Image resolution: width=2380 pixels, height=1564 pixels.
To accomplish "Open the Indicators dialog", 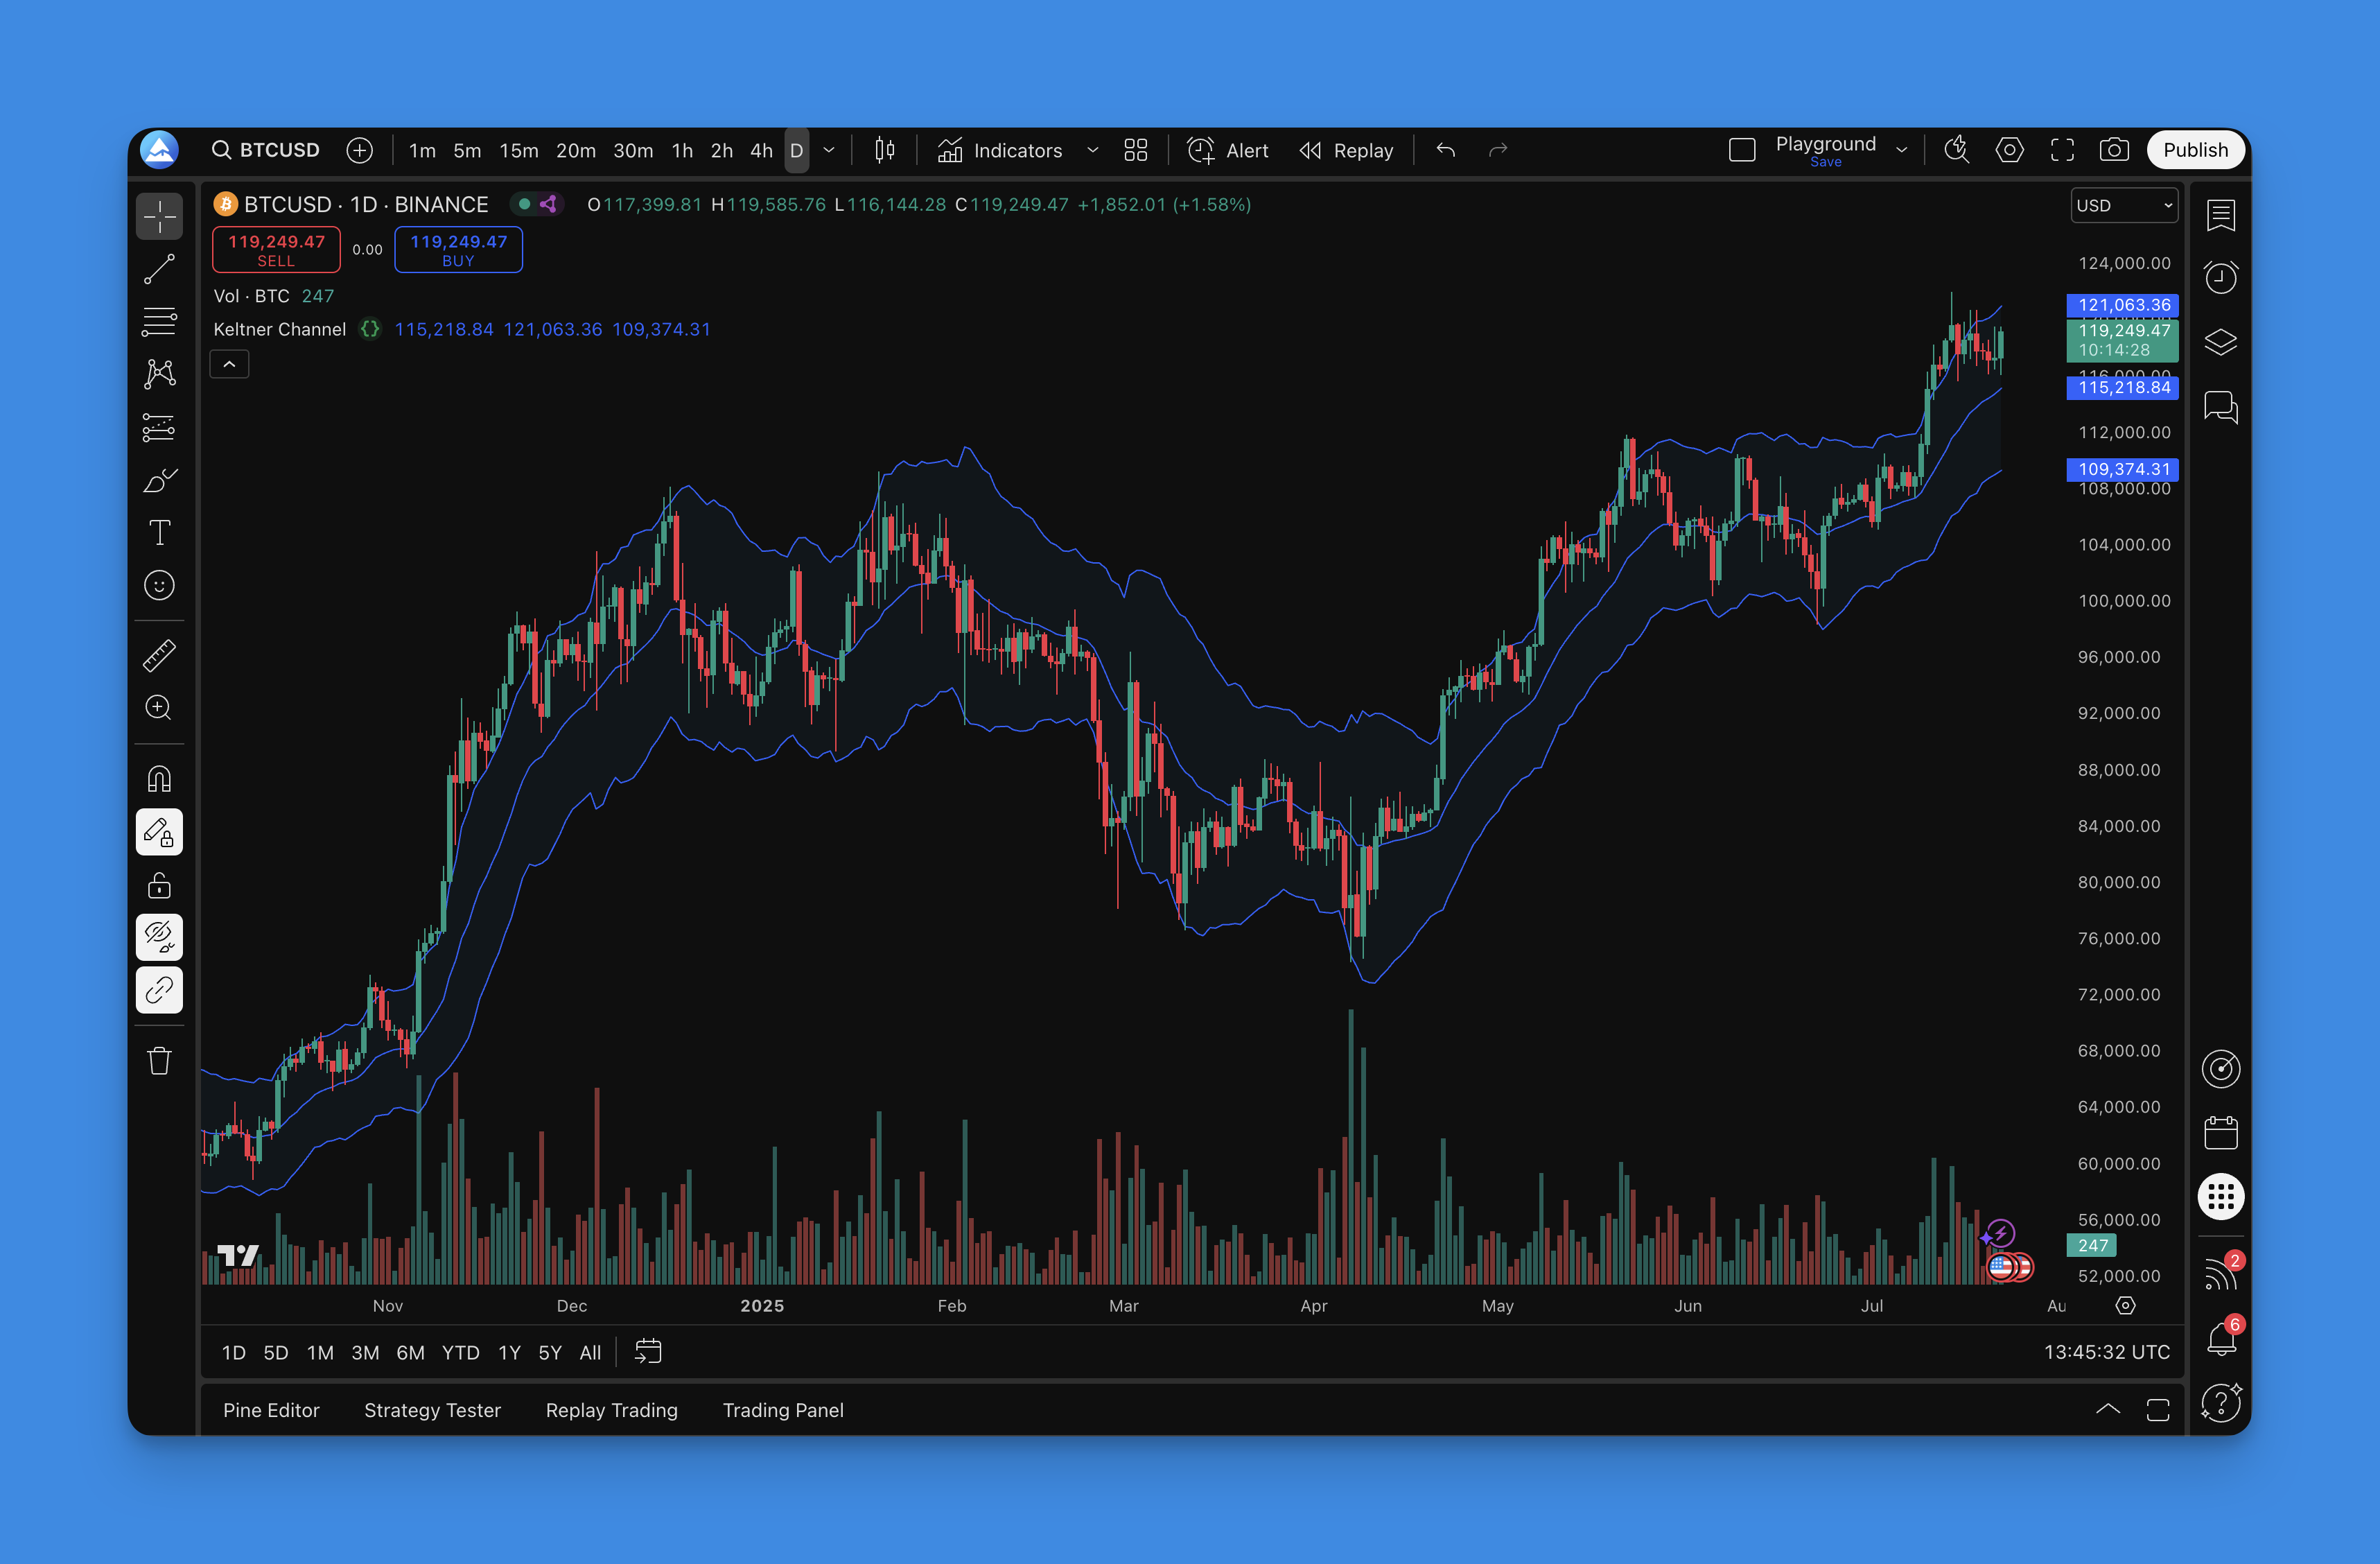I will [x=1000, y=150].
